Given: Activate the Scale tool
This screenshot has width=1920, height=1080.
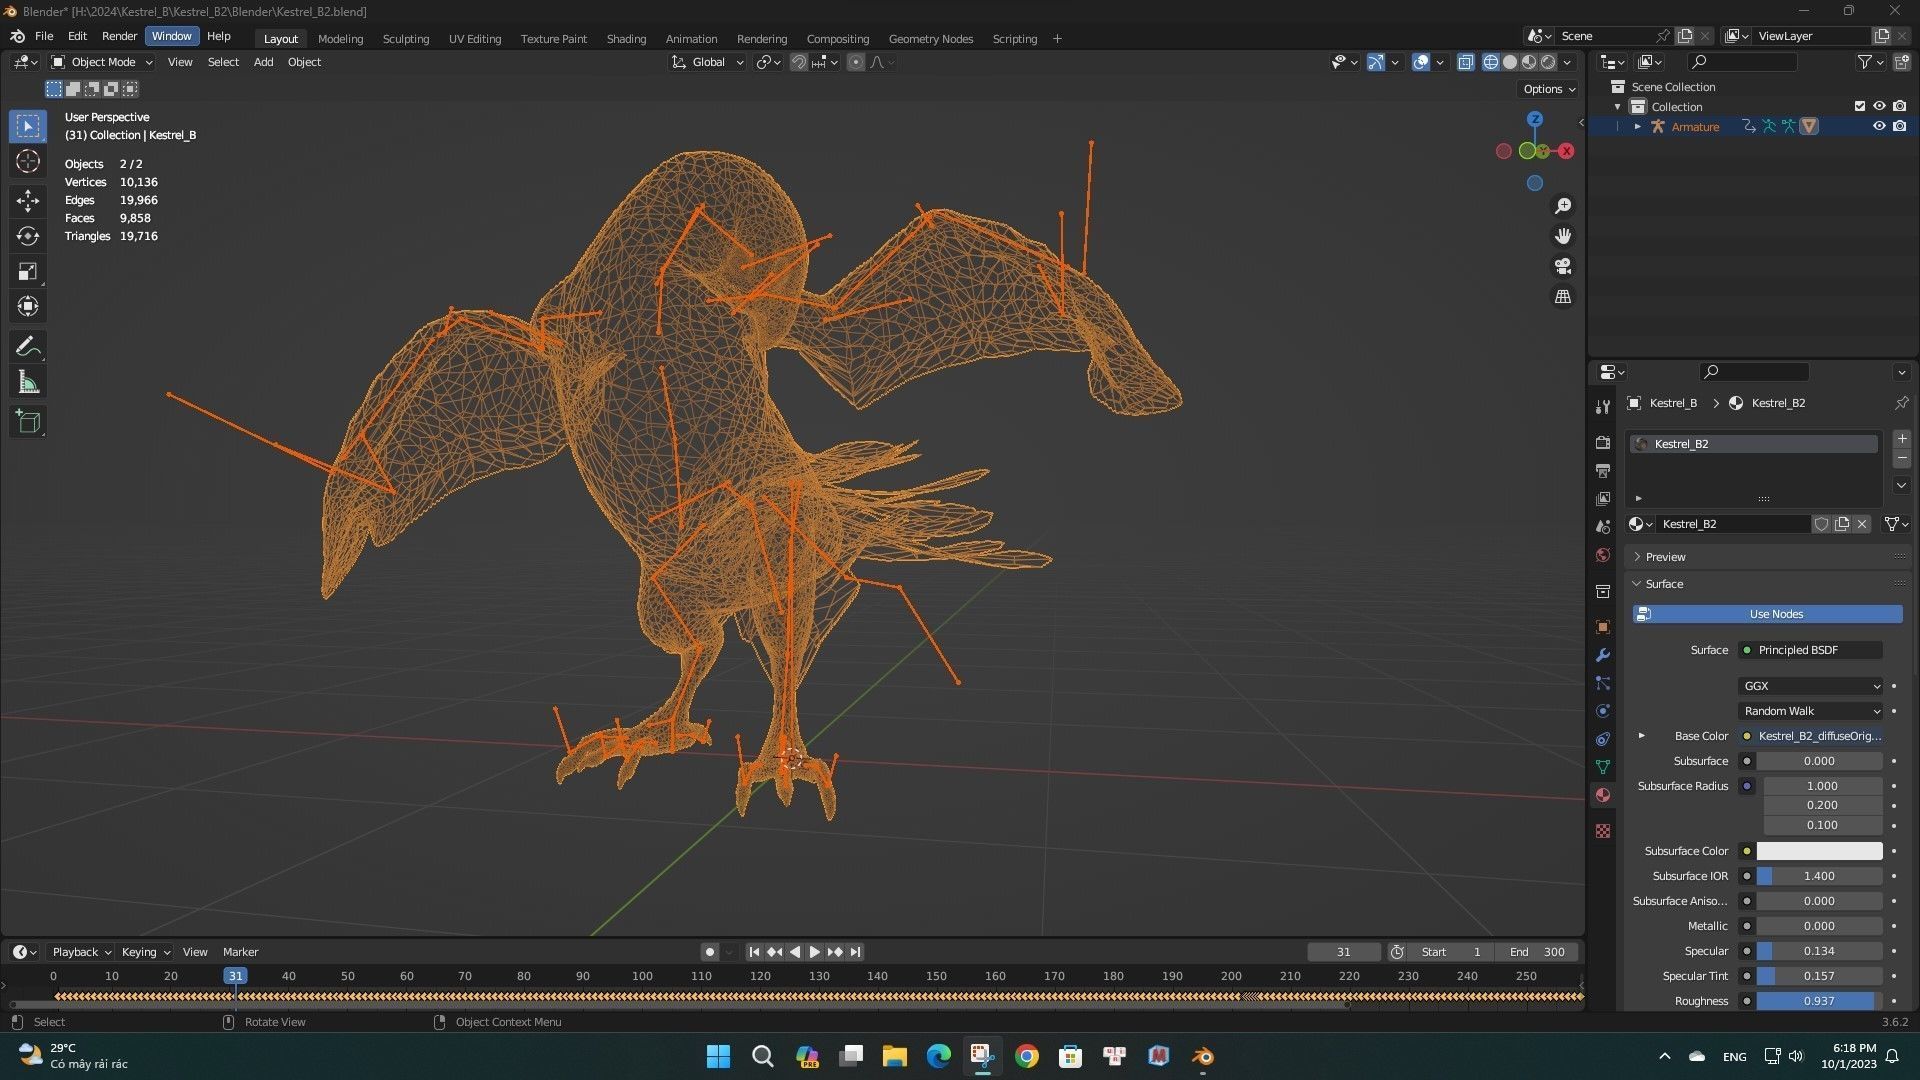Looking at the screenshot, I should (28, 271).
